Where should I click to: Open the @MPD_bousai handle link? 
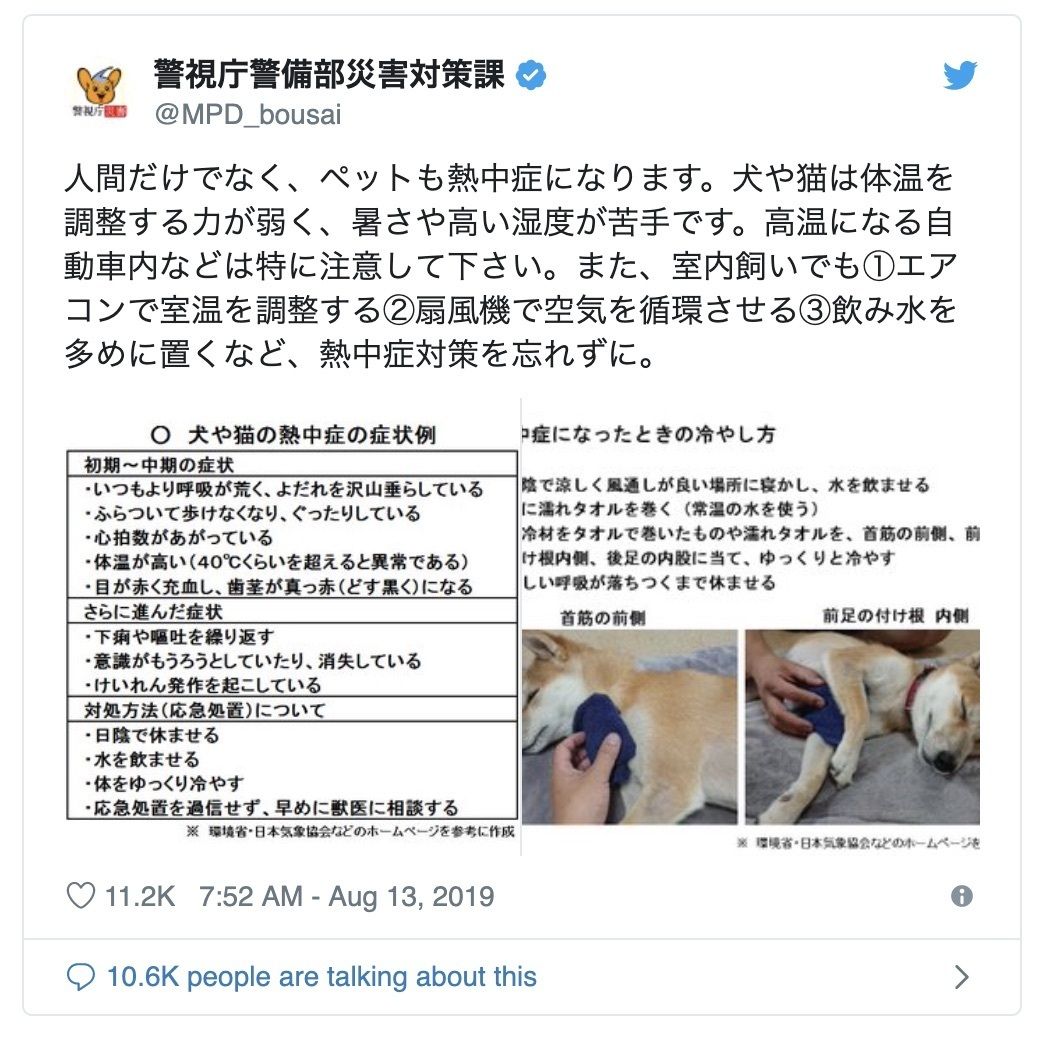point(248,114)
